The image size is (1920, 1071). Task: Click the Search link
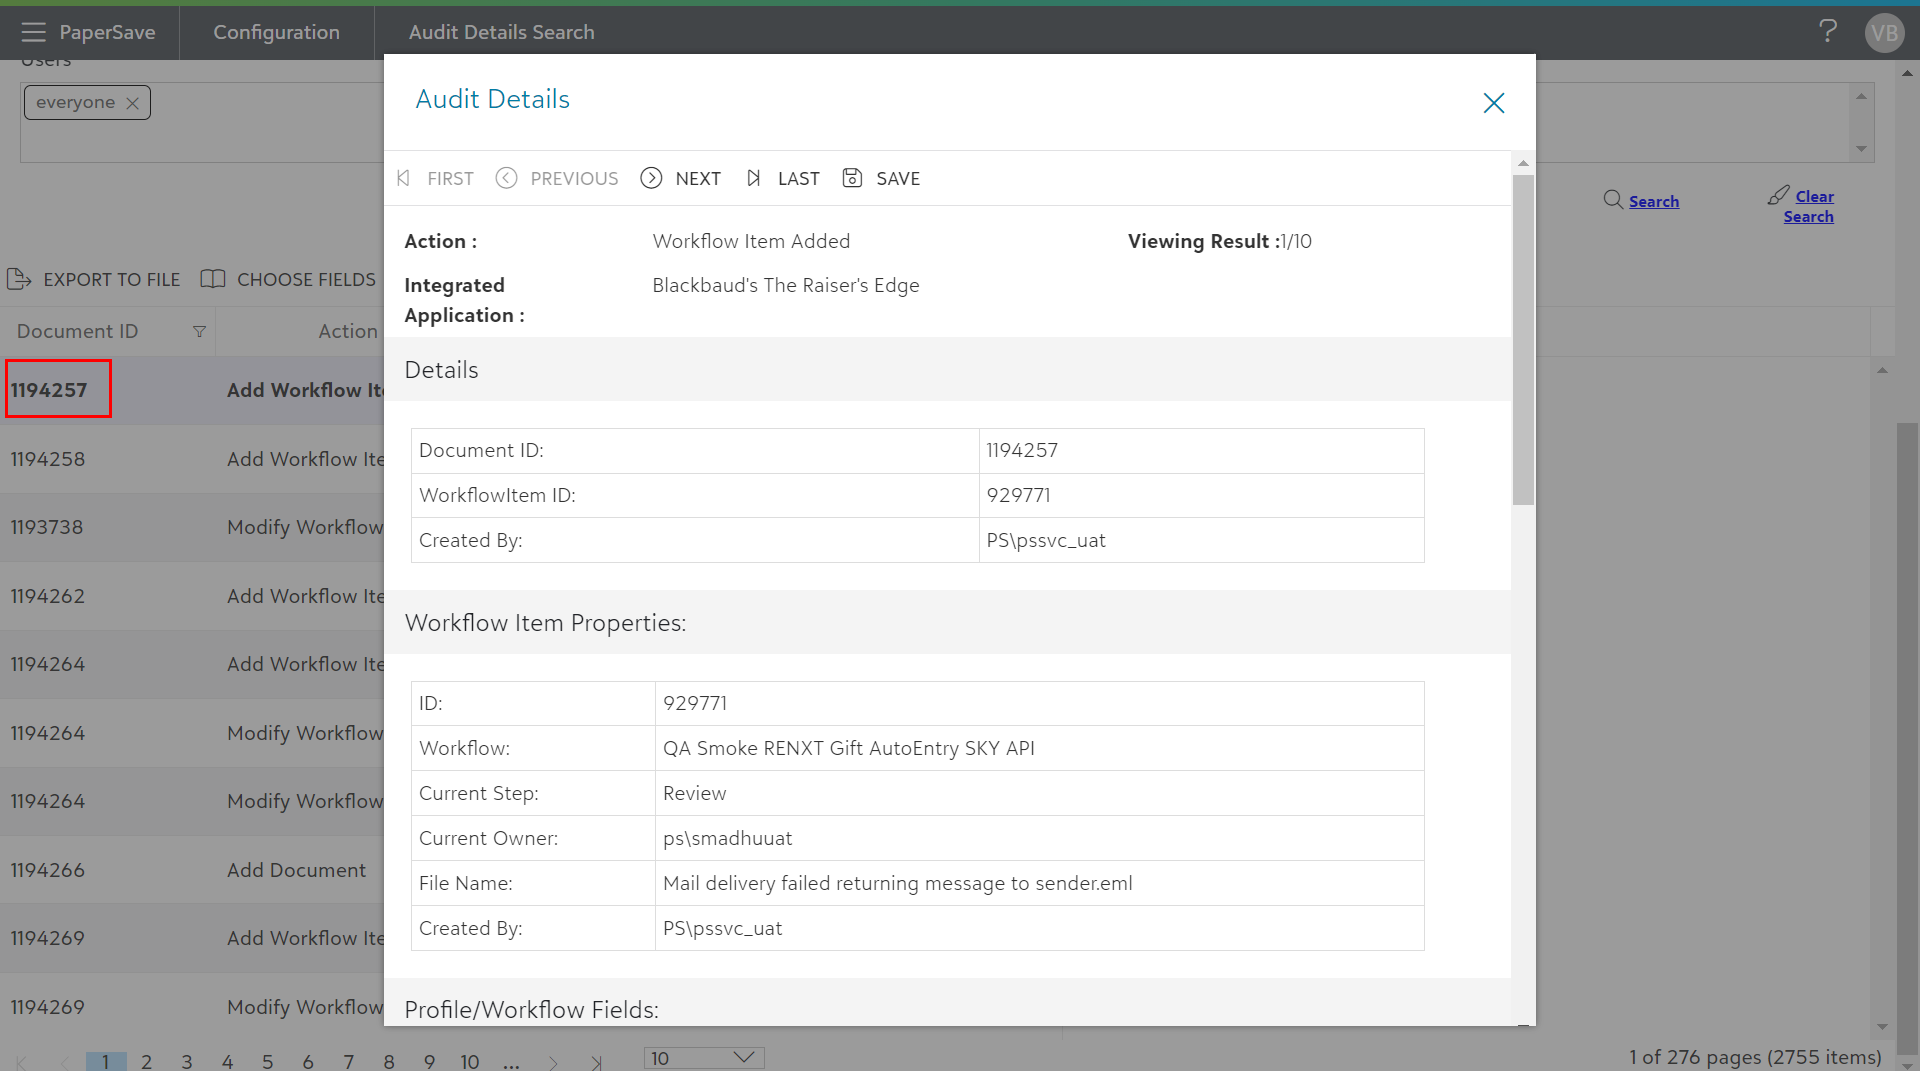[1653, 201]
